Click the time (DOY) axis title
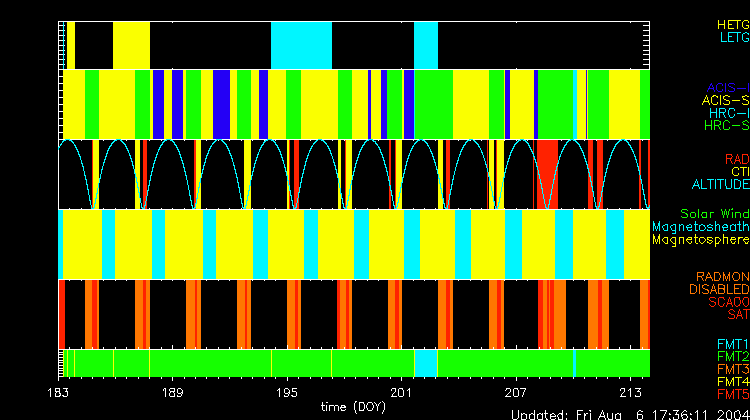 coord(354,407)
